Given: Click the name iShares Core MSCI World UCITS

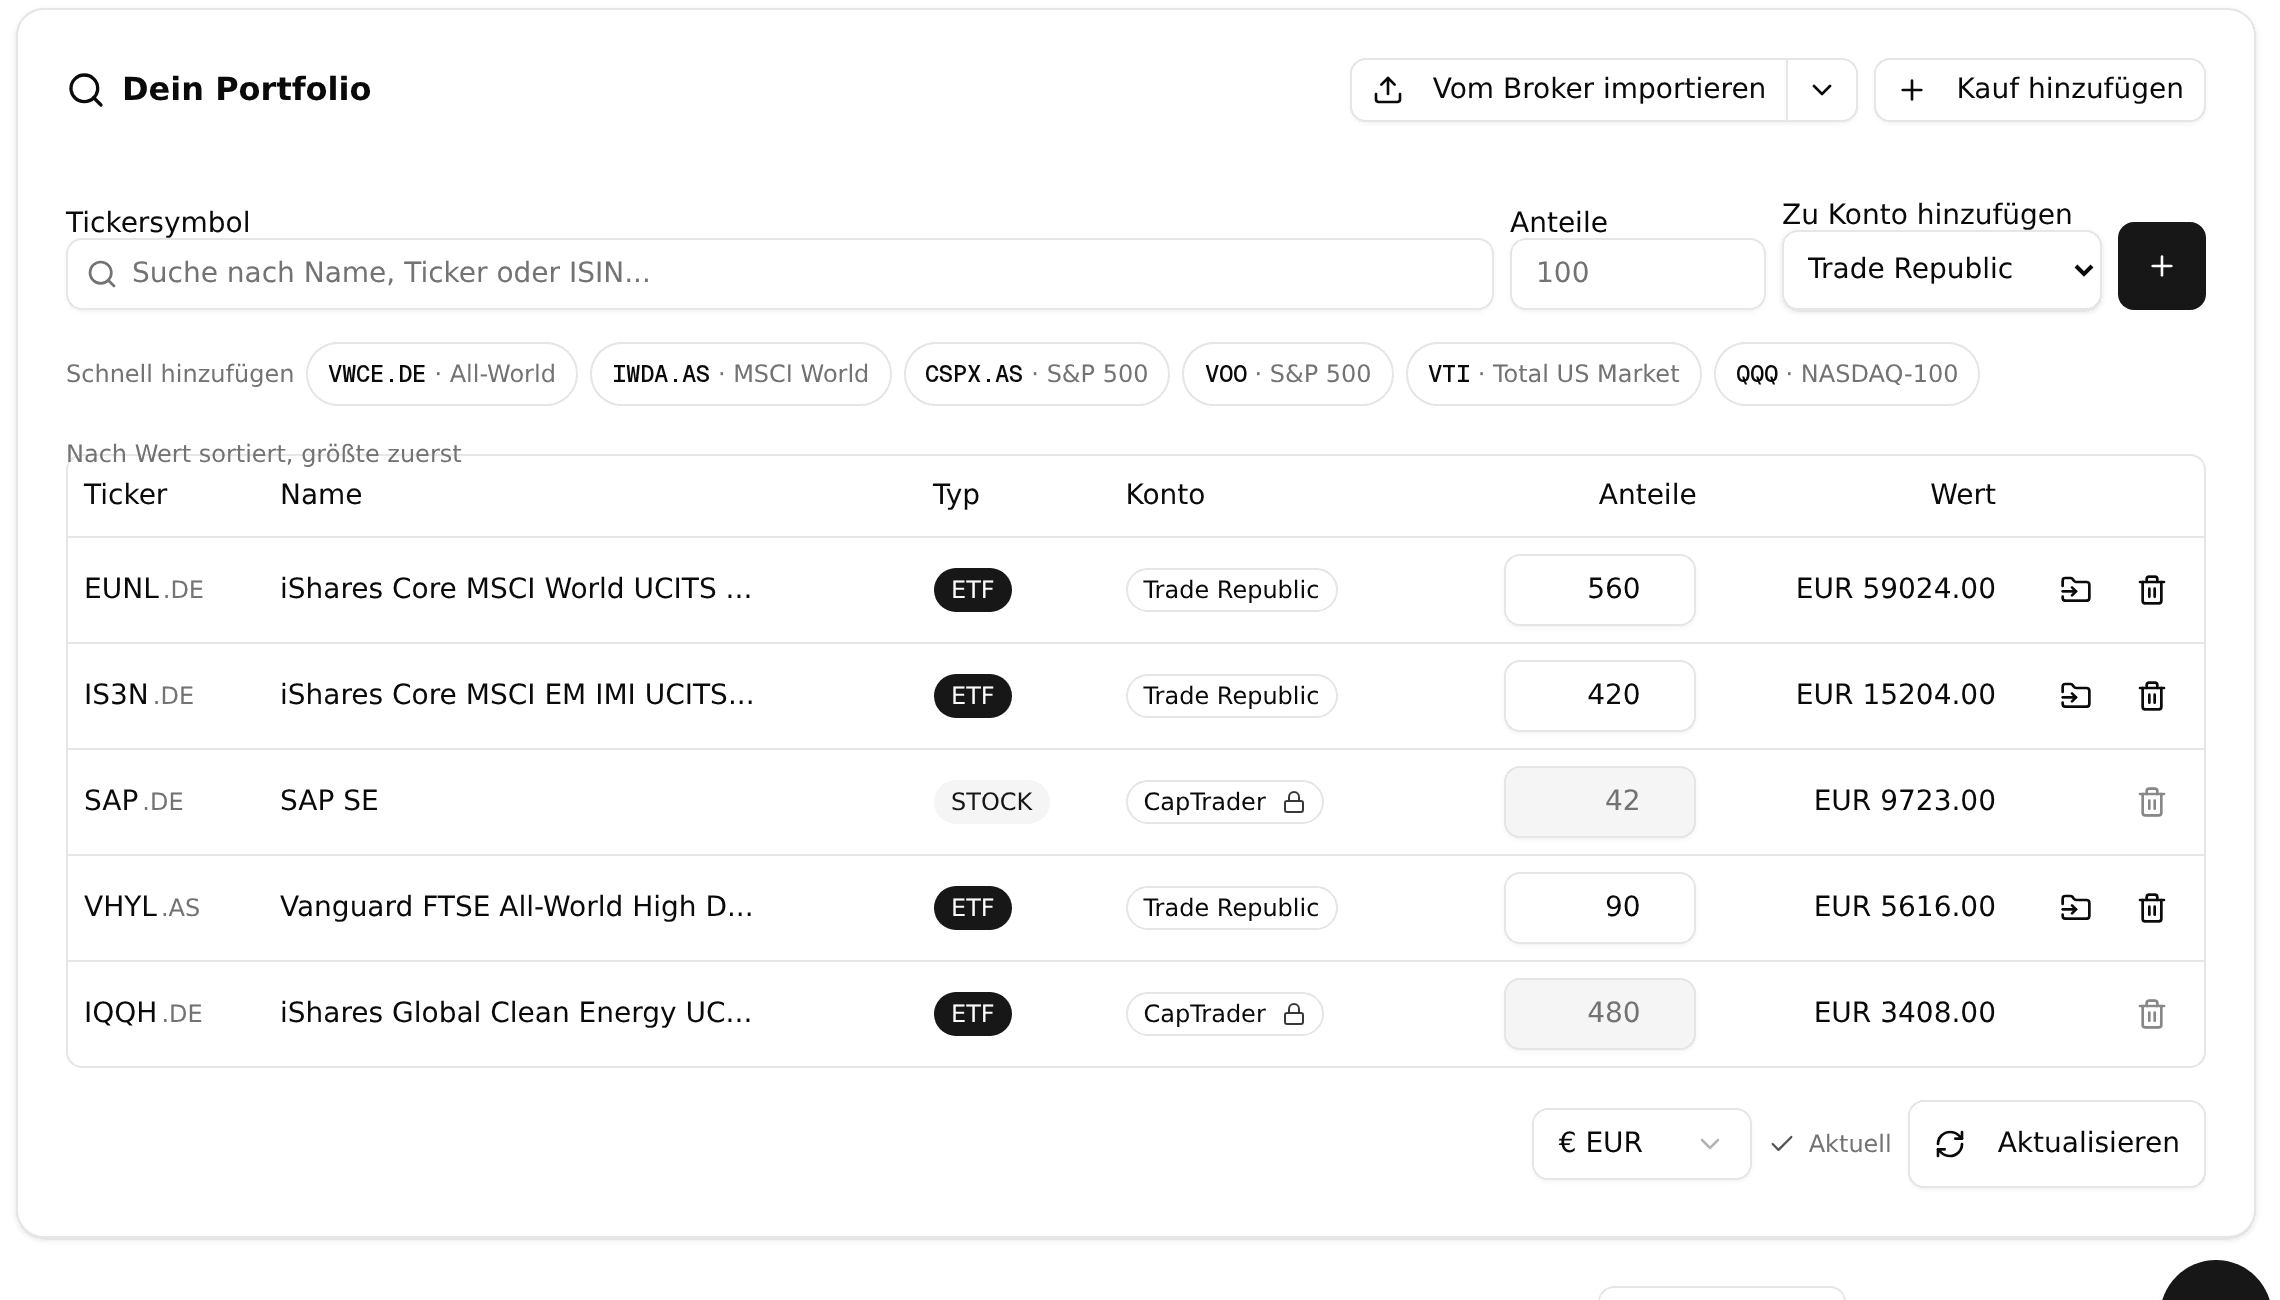Looking at the screenshot, I should tap(516, 589).
